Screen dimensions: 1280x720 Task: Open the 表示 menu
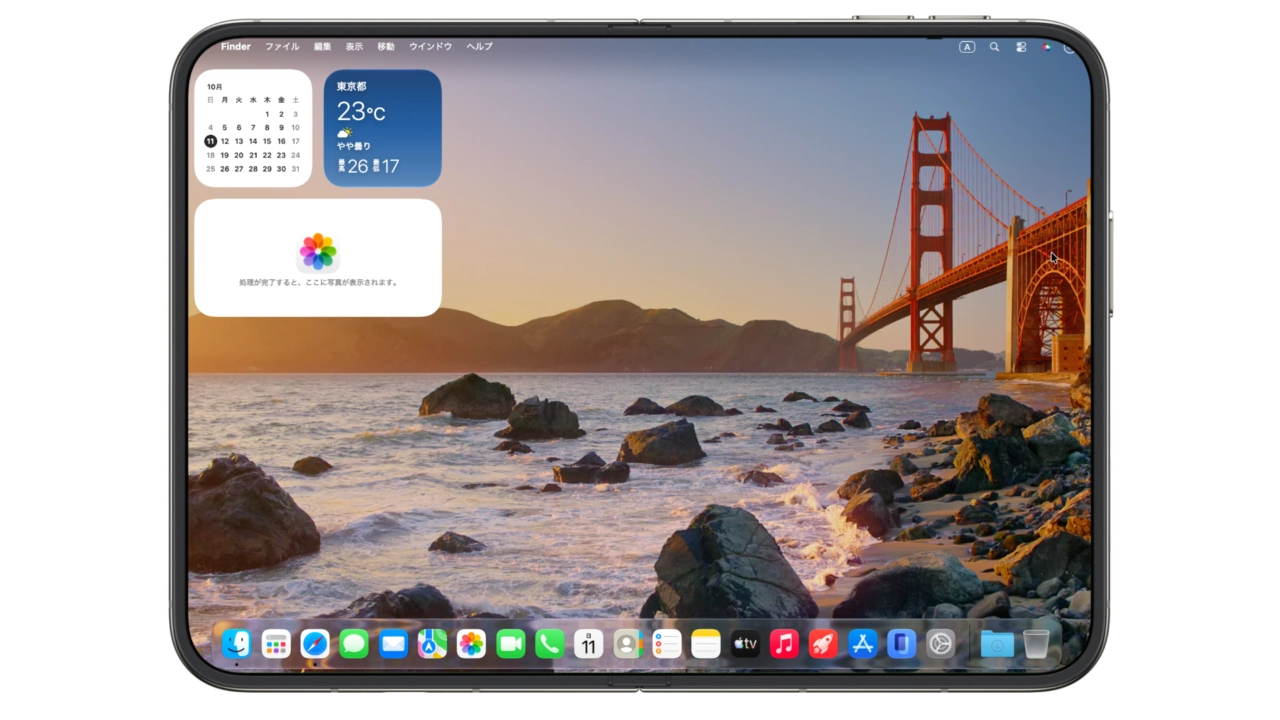[354, 47]
